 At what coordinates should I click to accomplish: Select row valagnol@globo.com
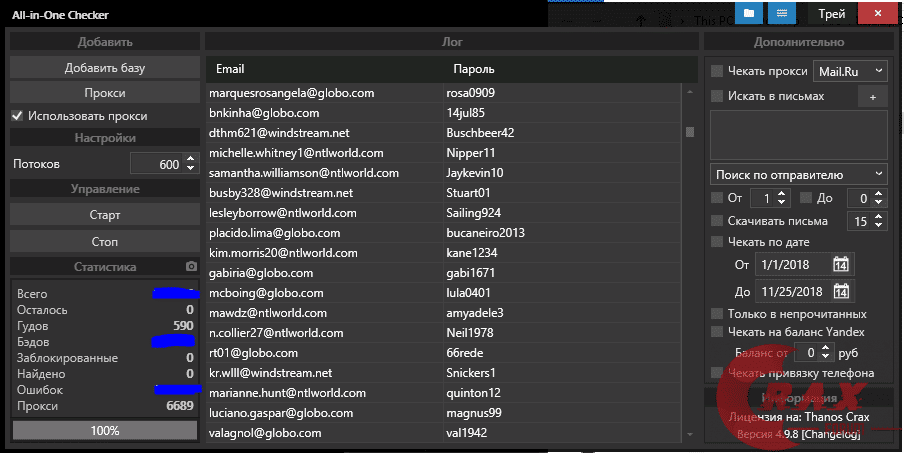tap(443, 433)
